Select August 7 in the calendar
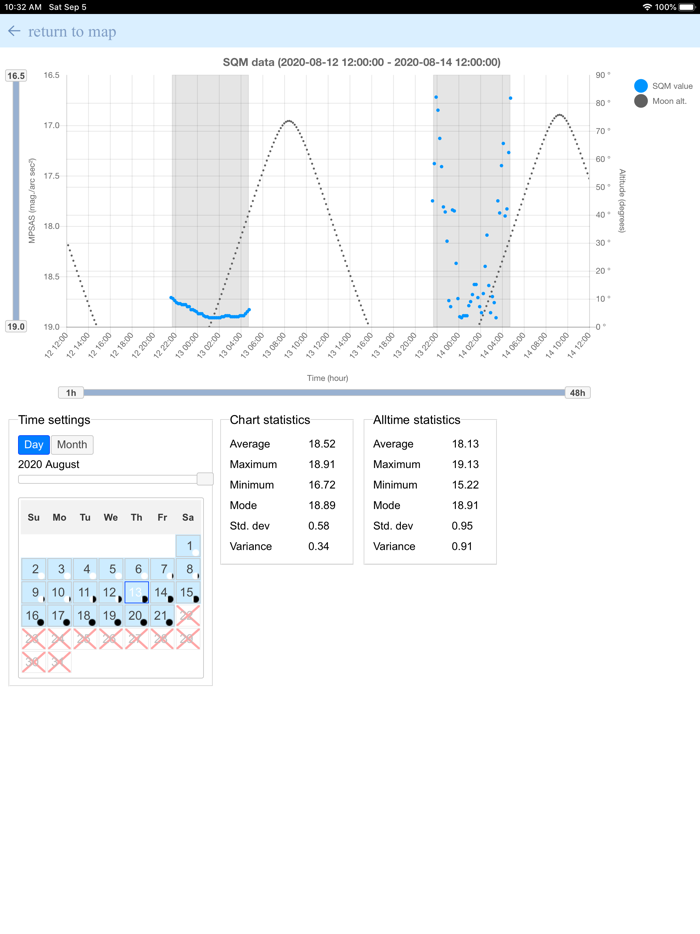700x934 pixels. click(x=162, y=569)
